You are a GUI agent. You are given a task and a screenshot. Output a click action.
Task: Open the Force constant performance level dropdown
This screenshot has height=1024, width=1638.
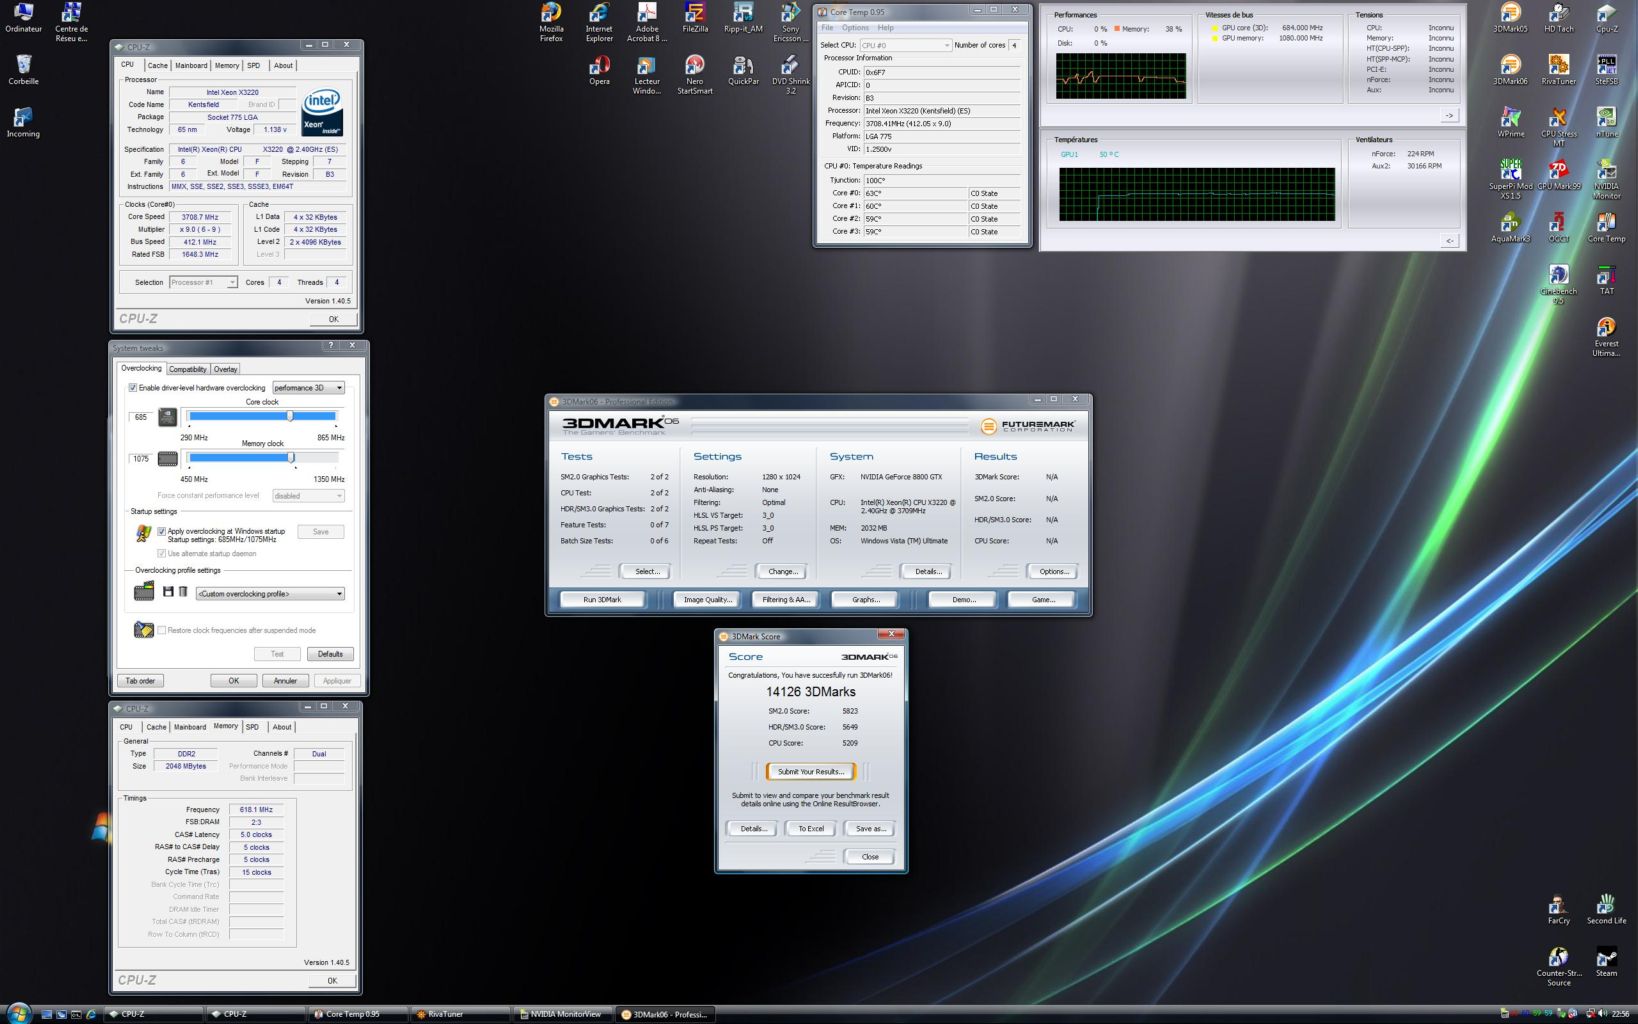(x=308, y=495)
